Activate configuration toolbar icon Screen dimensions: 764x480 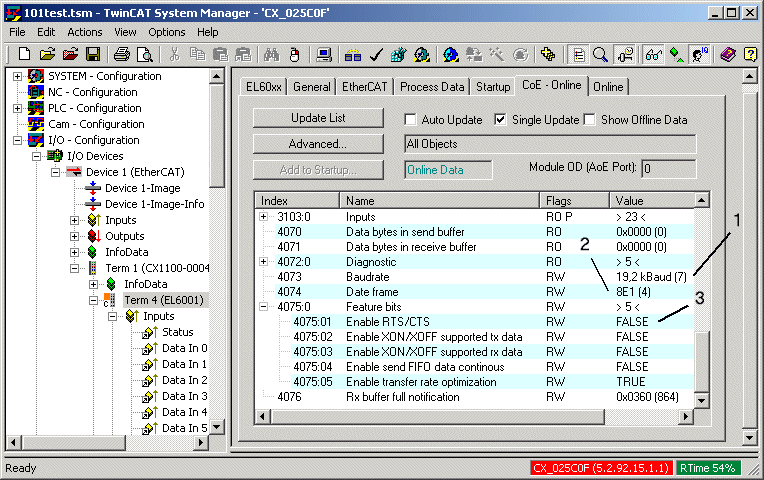click(399, 54)
